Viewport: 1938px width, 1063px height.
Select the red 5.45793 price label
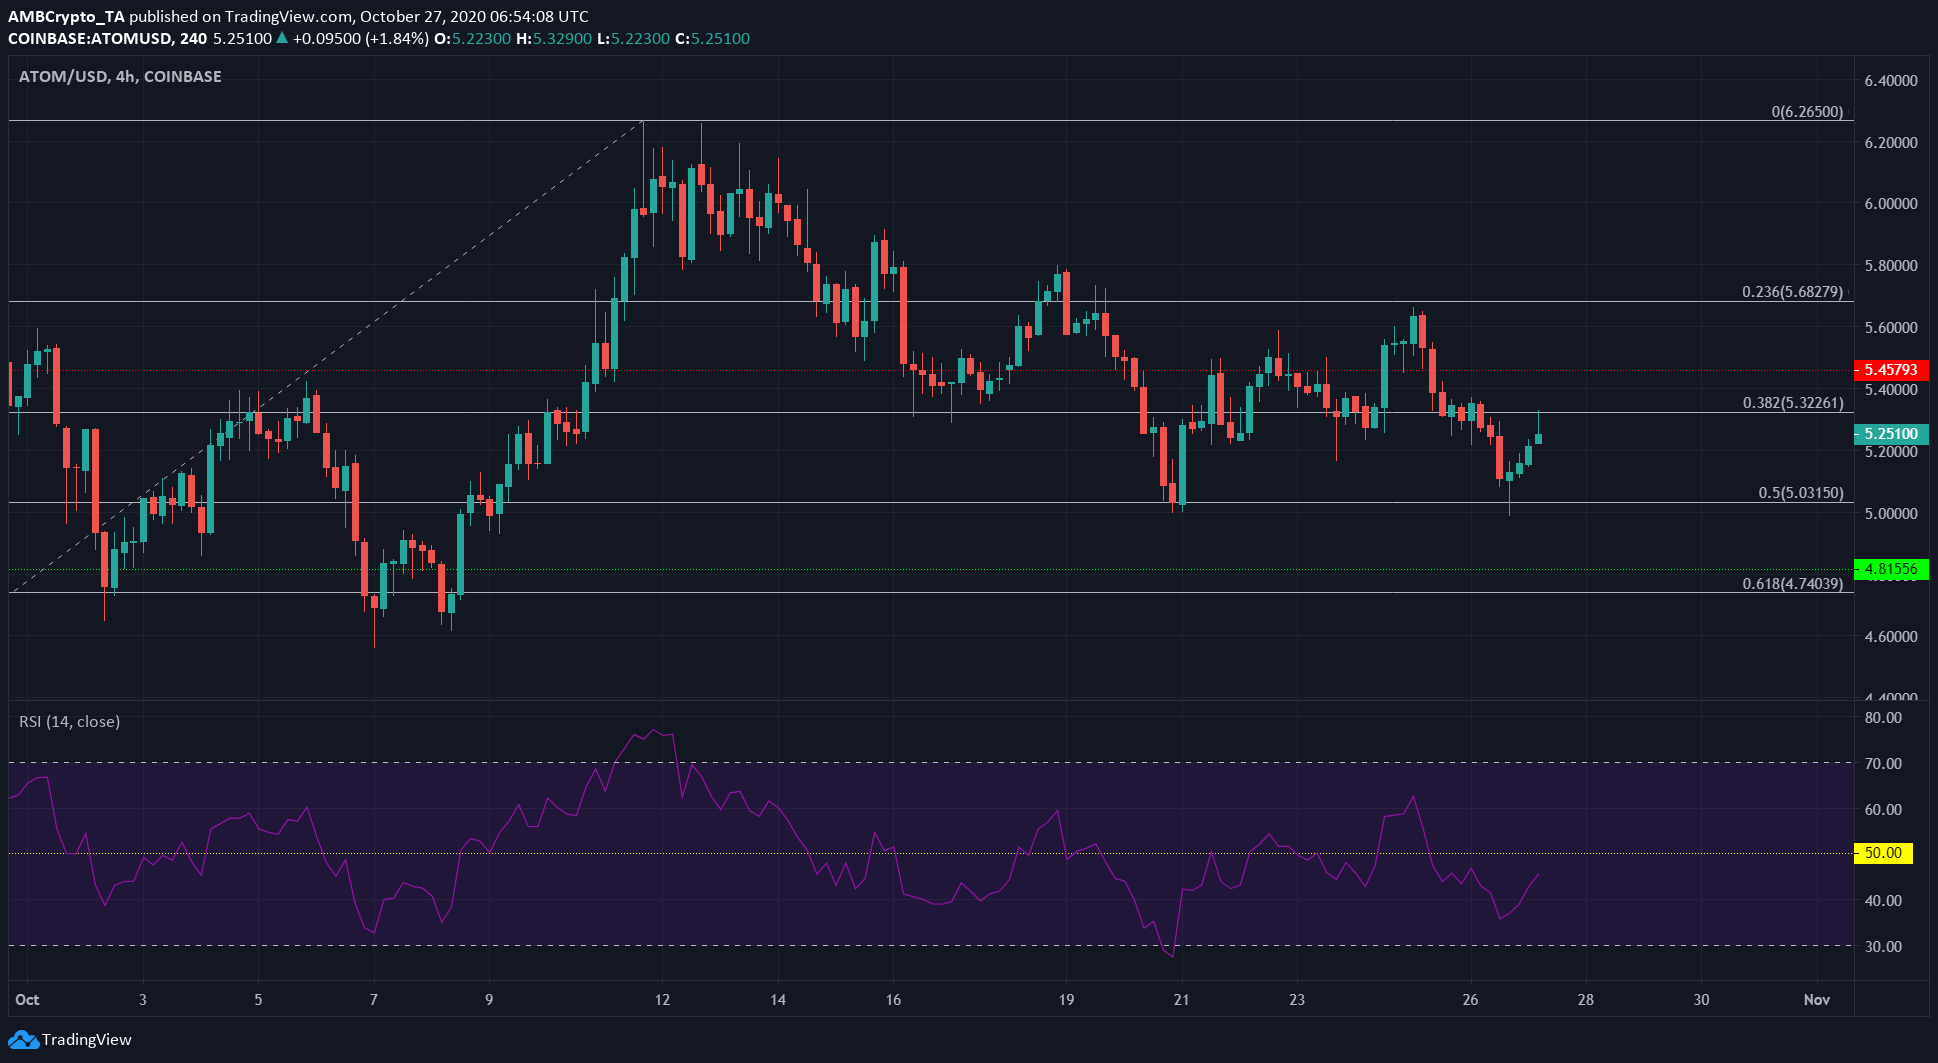coord(1891,370)
